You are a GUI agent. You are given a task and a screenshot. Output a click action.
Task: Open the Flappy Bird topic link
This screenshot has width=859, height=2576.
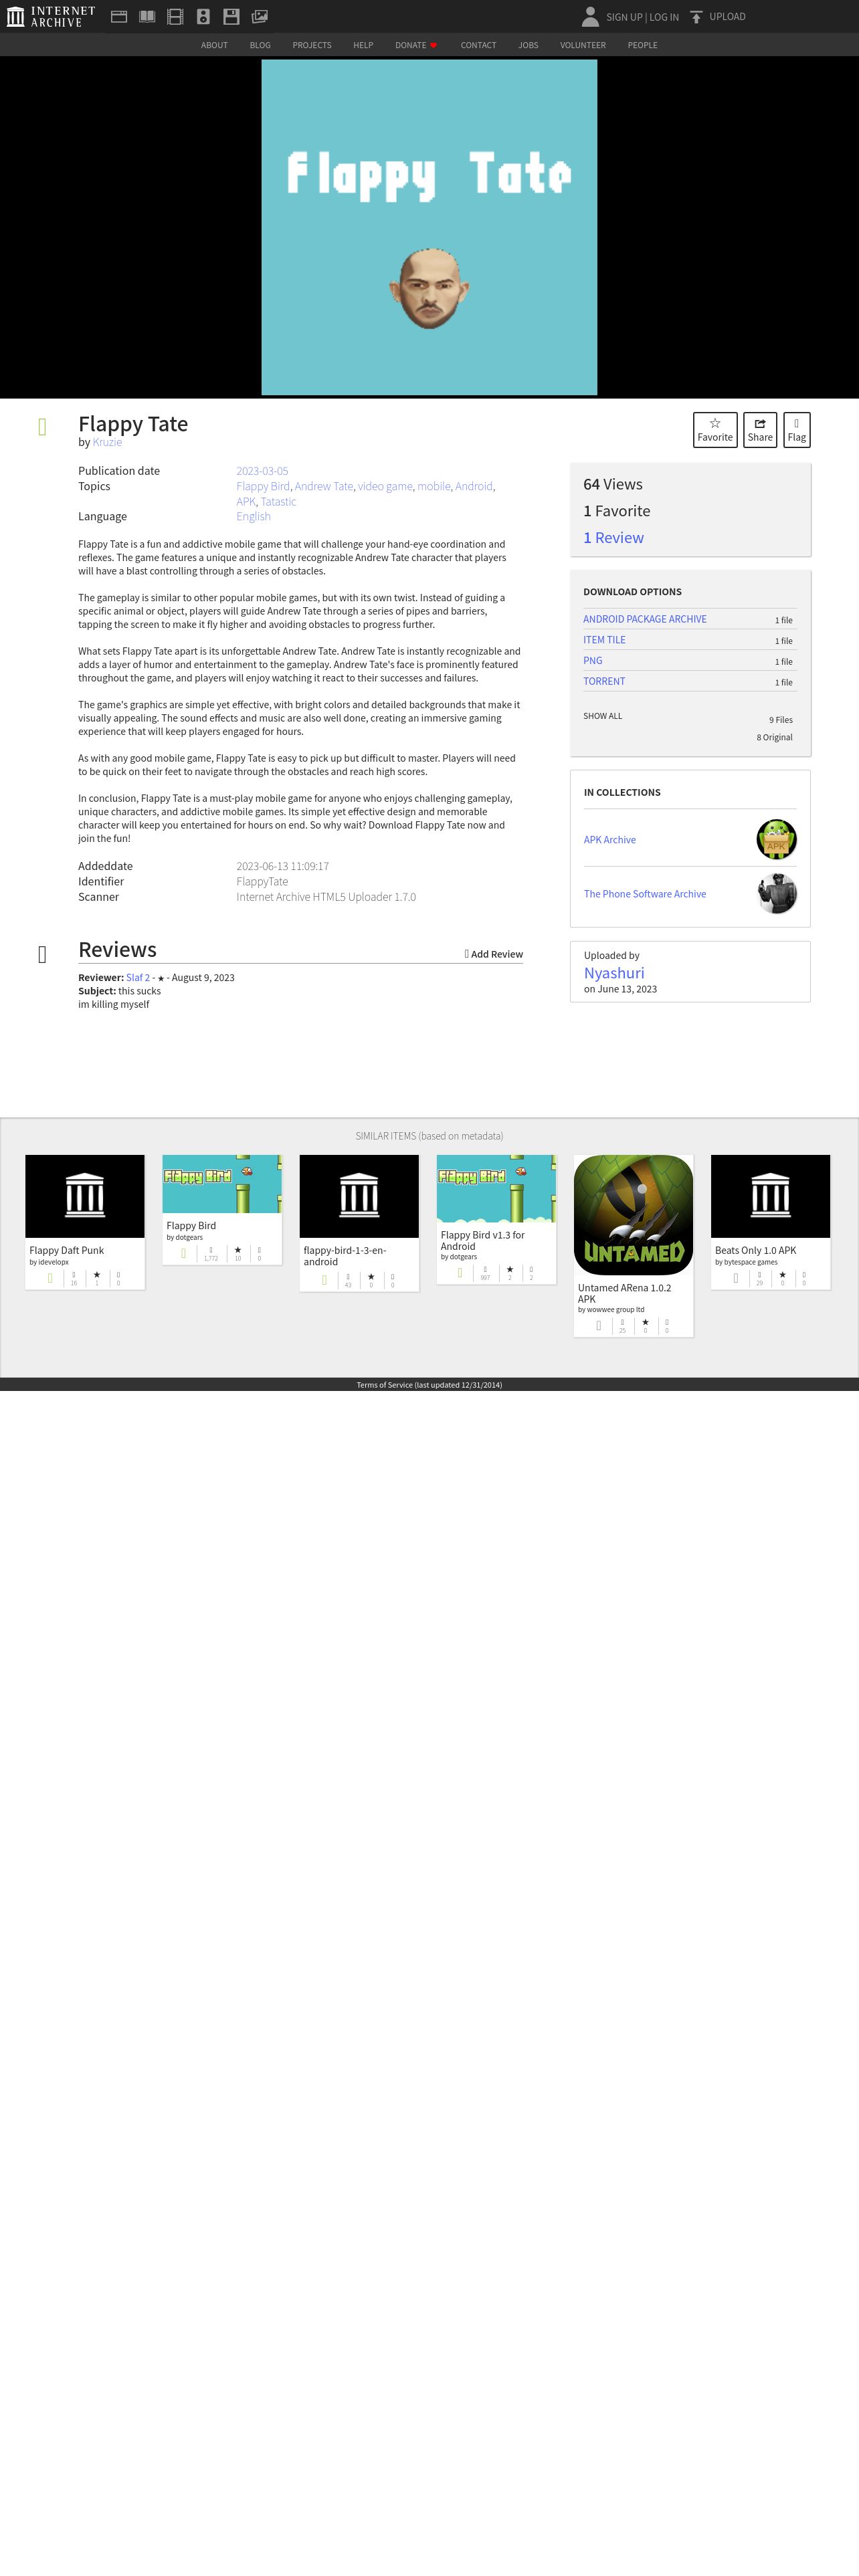point(263,486)
